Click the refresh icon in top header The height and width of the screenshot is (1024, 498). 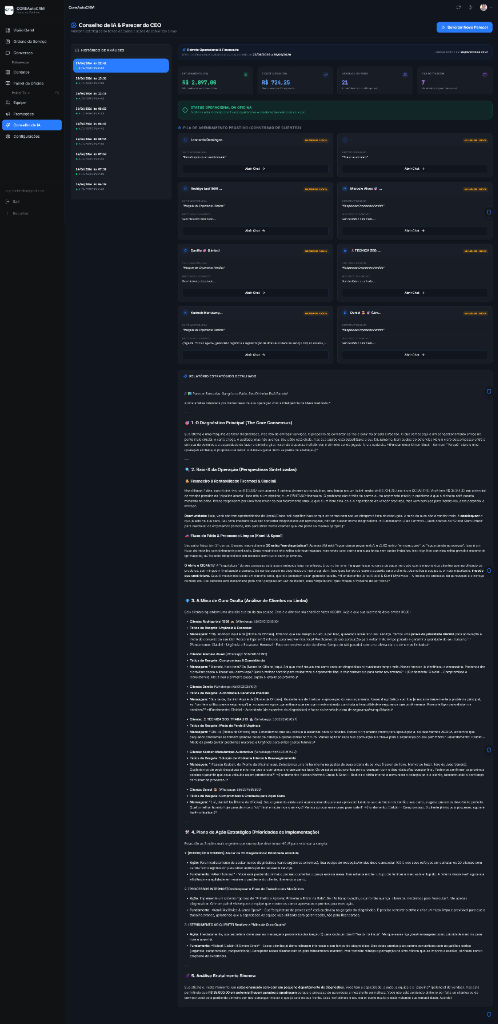tap(459, 7)
